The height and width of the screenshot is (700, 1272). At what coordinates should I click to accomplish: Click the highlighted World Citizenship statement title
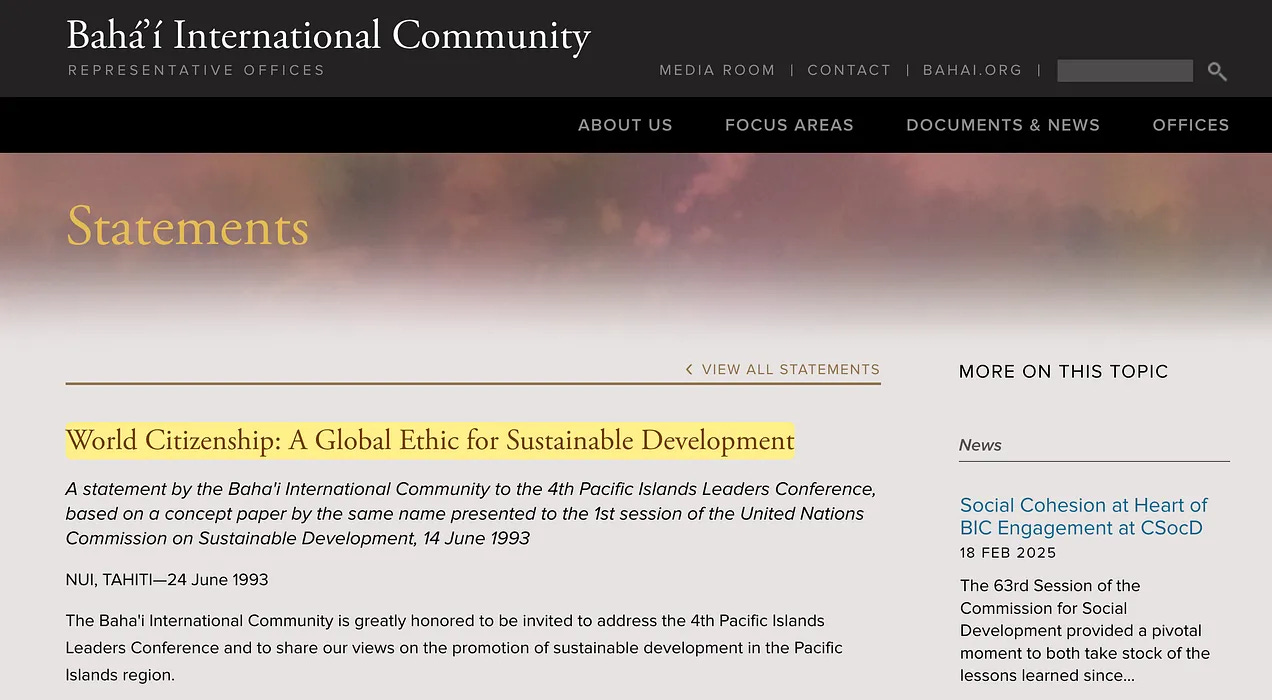(430, 440)
